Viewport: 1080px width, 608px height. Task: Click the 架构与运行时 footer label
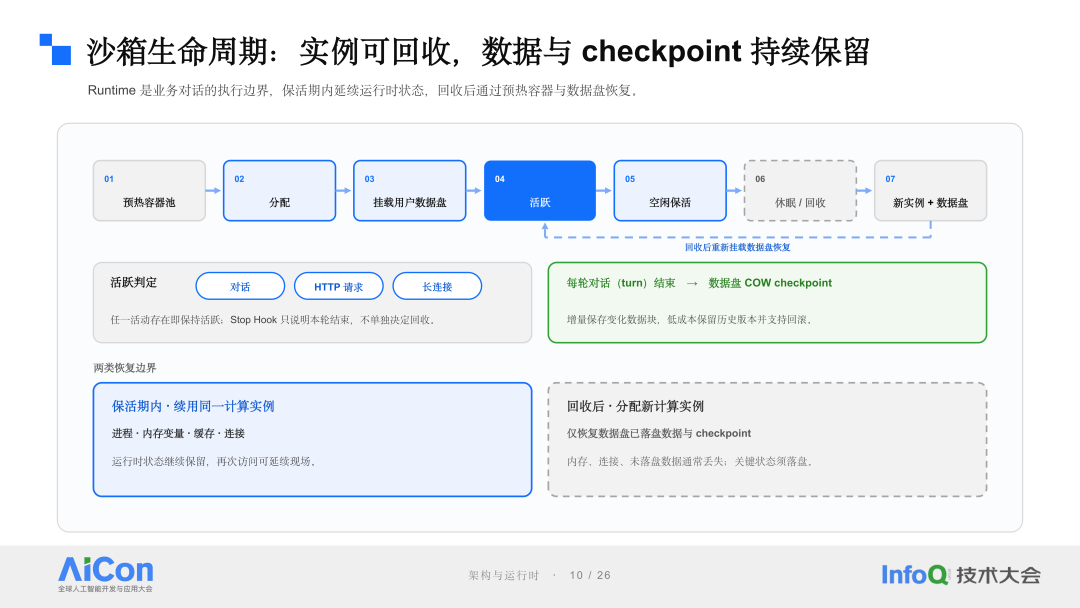(x=503, y=575)
